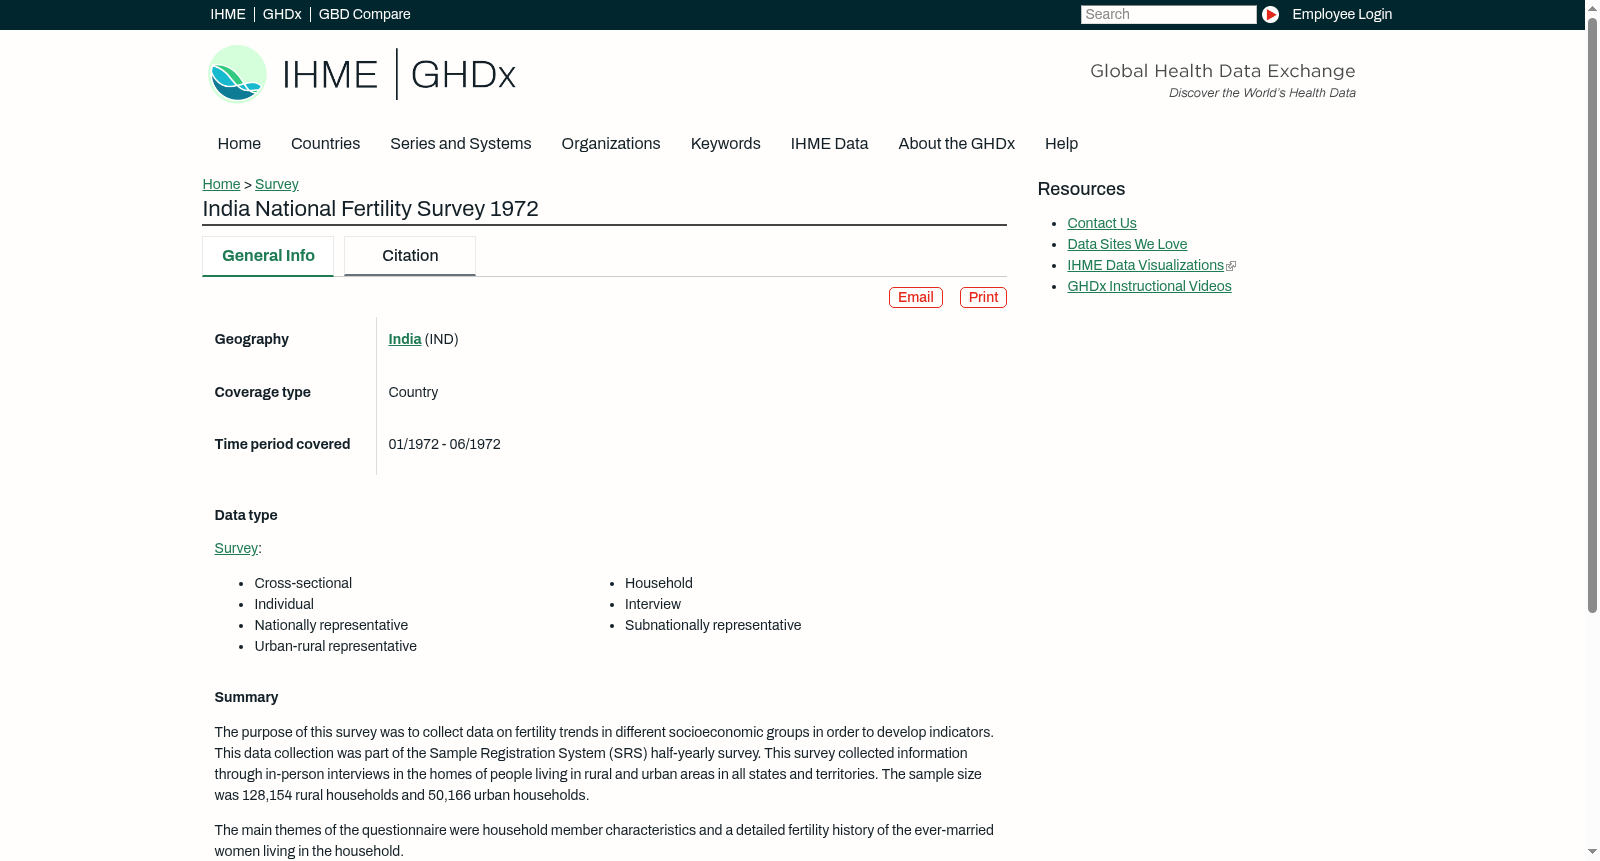Open About the GHDx menu item
The width and height of the screenshot is (1600, 861).
point(957,143)
